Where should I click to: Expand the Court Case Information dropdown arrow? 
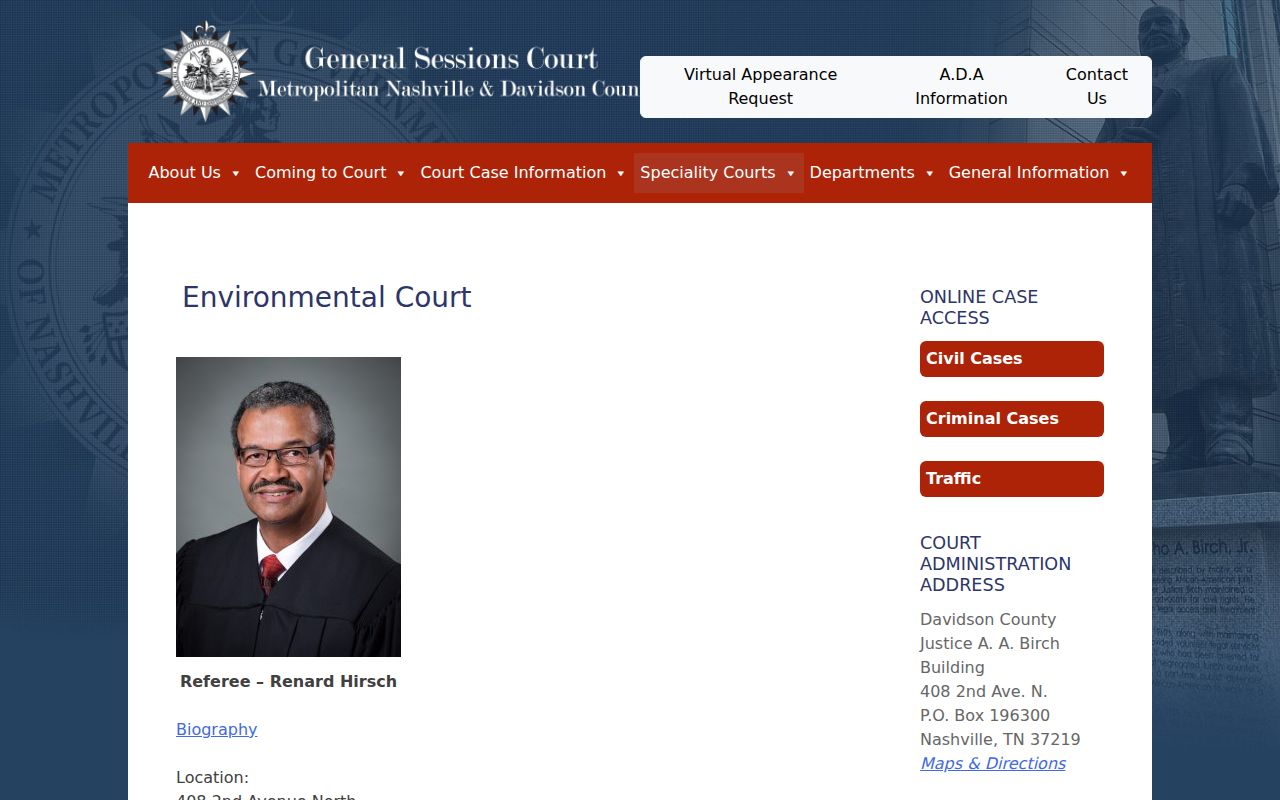621,173
